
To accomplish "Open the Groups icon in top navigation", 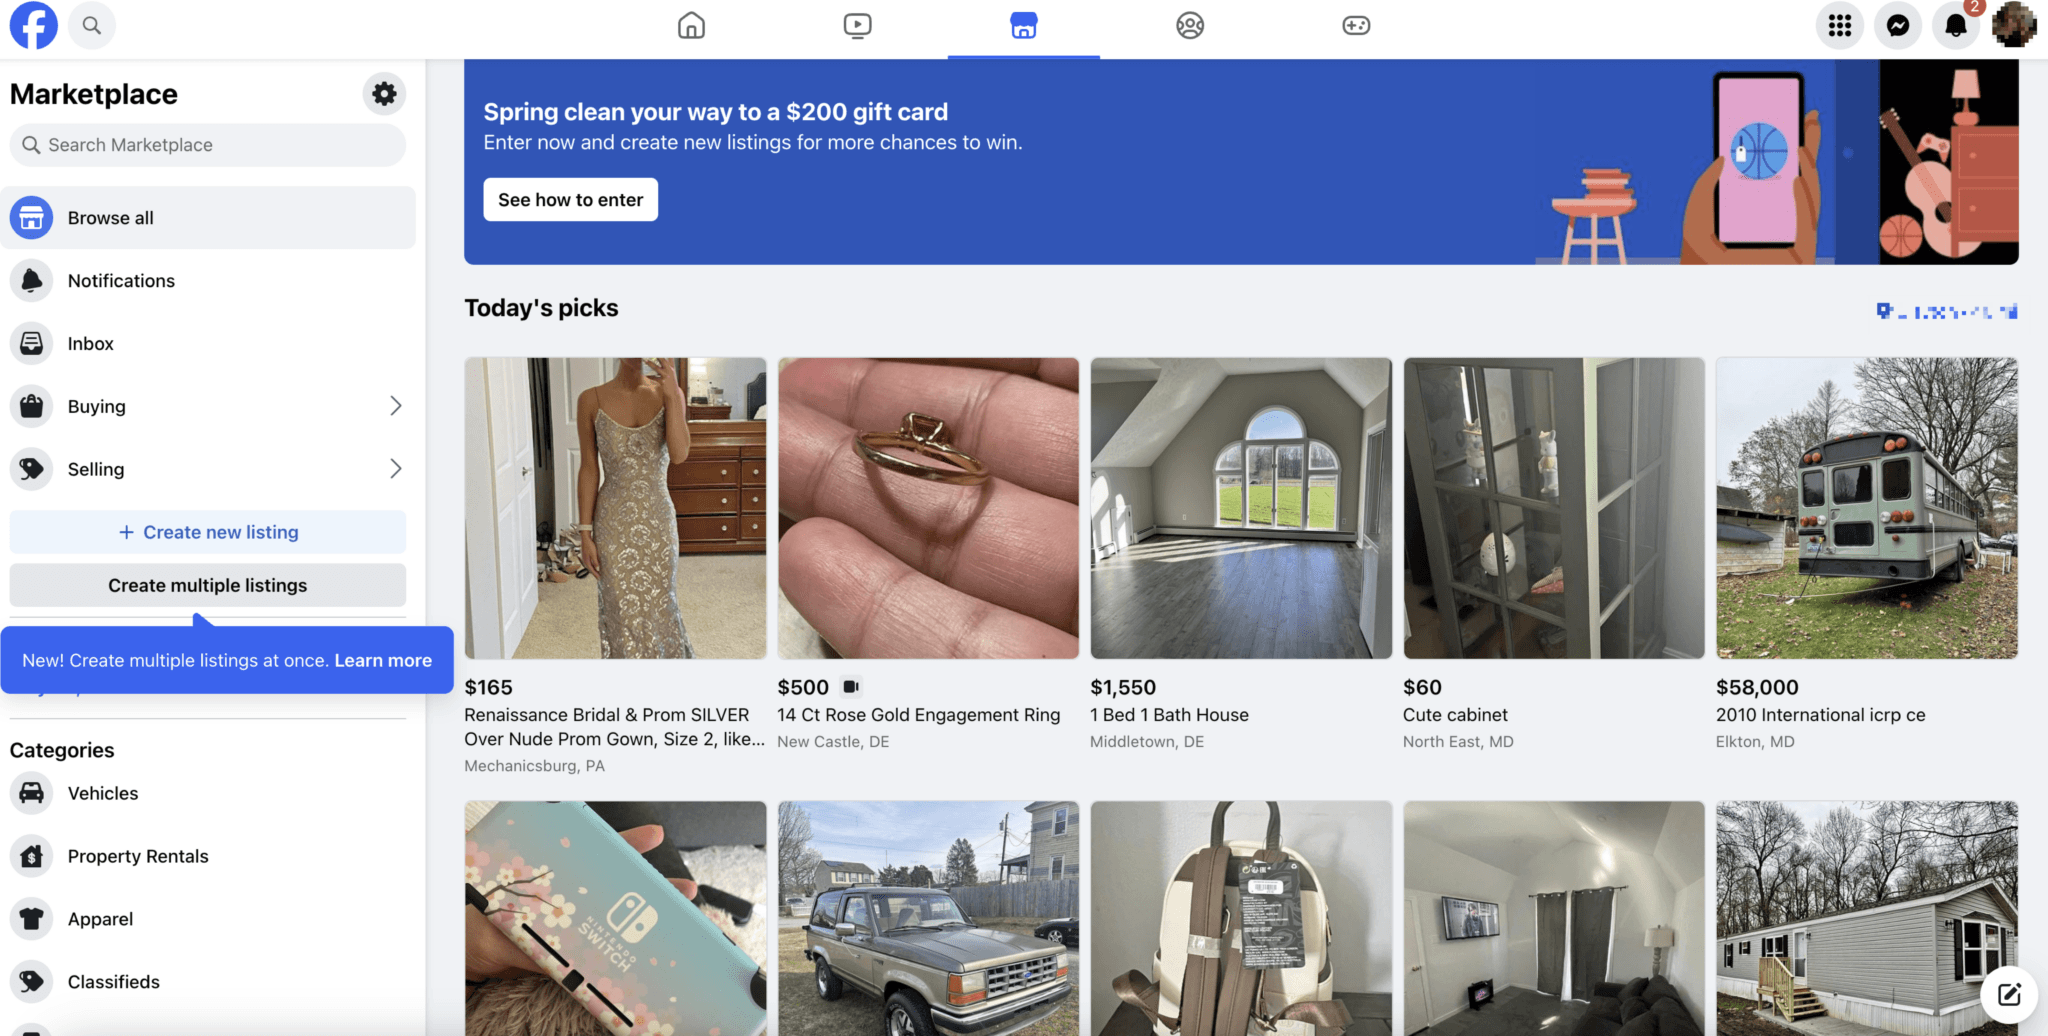I will [1189, 25].
